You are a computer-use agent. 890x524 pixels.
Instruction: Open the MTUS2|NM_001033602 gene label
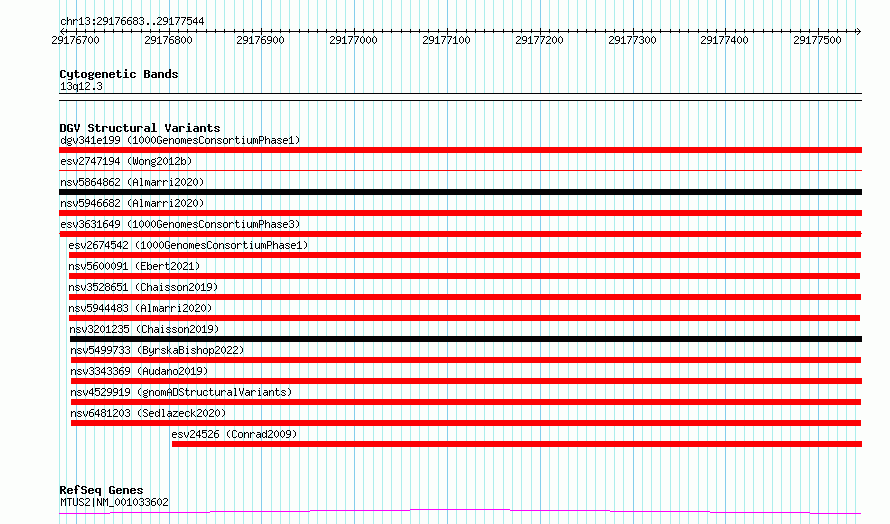coord(114,502)
